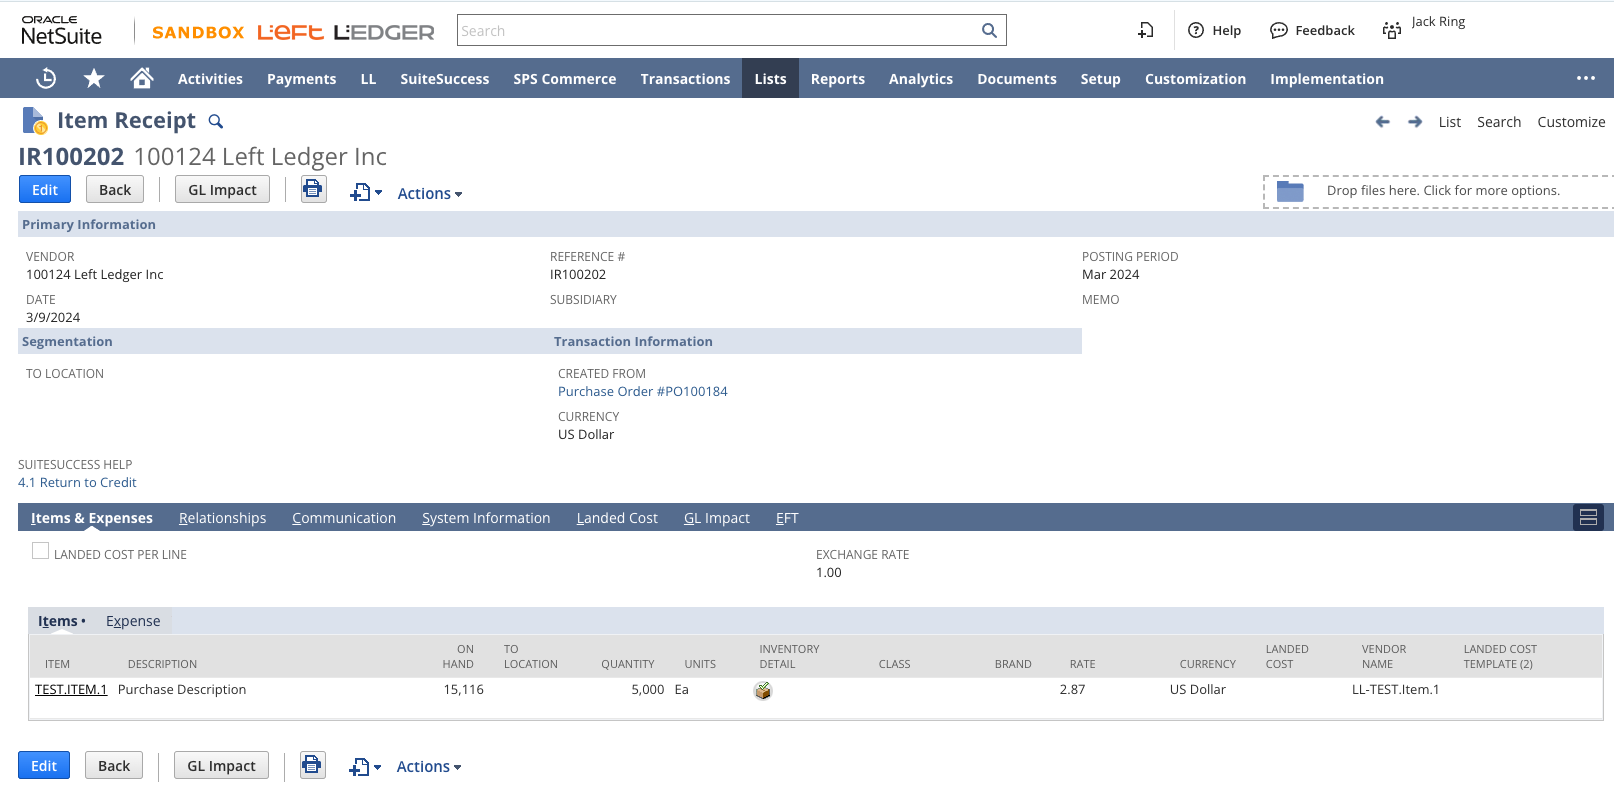This screenshot has height=792, width=1614.
Task: Click the bottom Edit button
Action: (44, 765)
